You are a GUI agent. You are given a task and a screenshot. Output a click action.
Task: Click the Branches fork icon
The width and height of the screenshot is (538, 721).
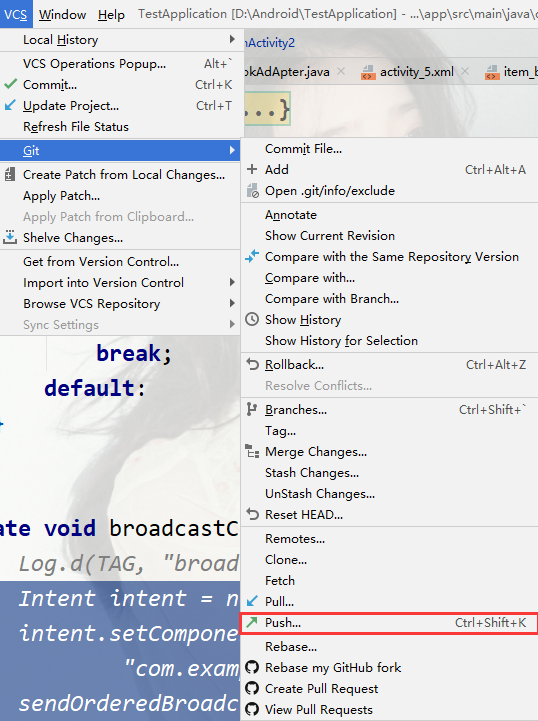pyautogui.click(x=252, y=409)
